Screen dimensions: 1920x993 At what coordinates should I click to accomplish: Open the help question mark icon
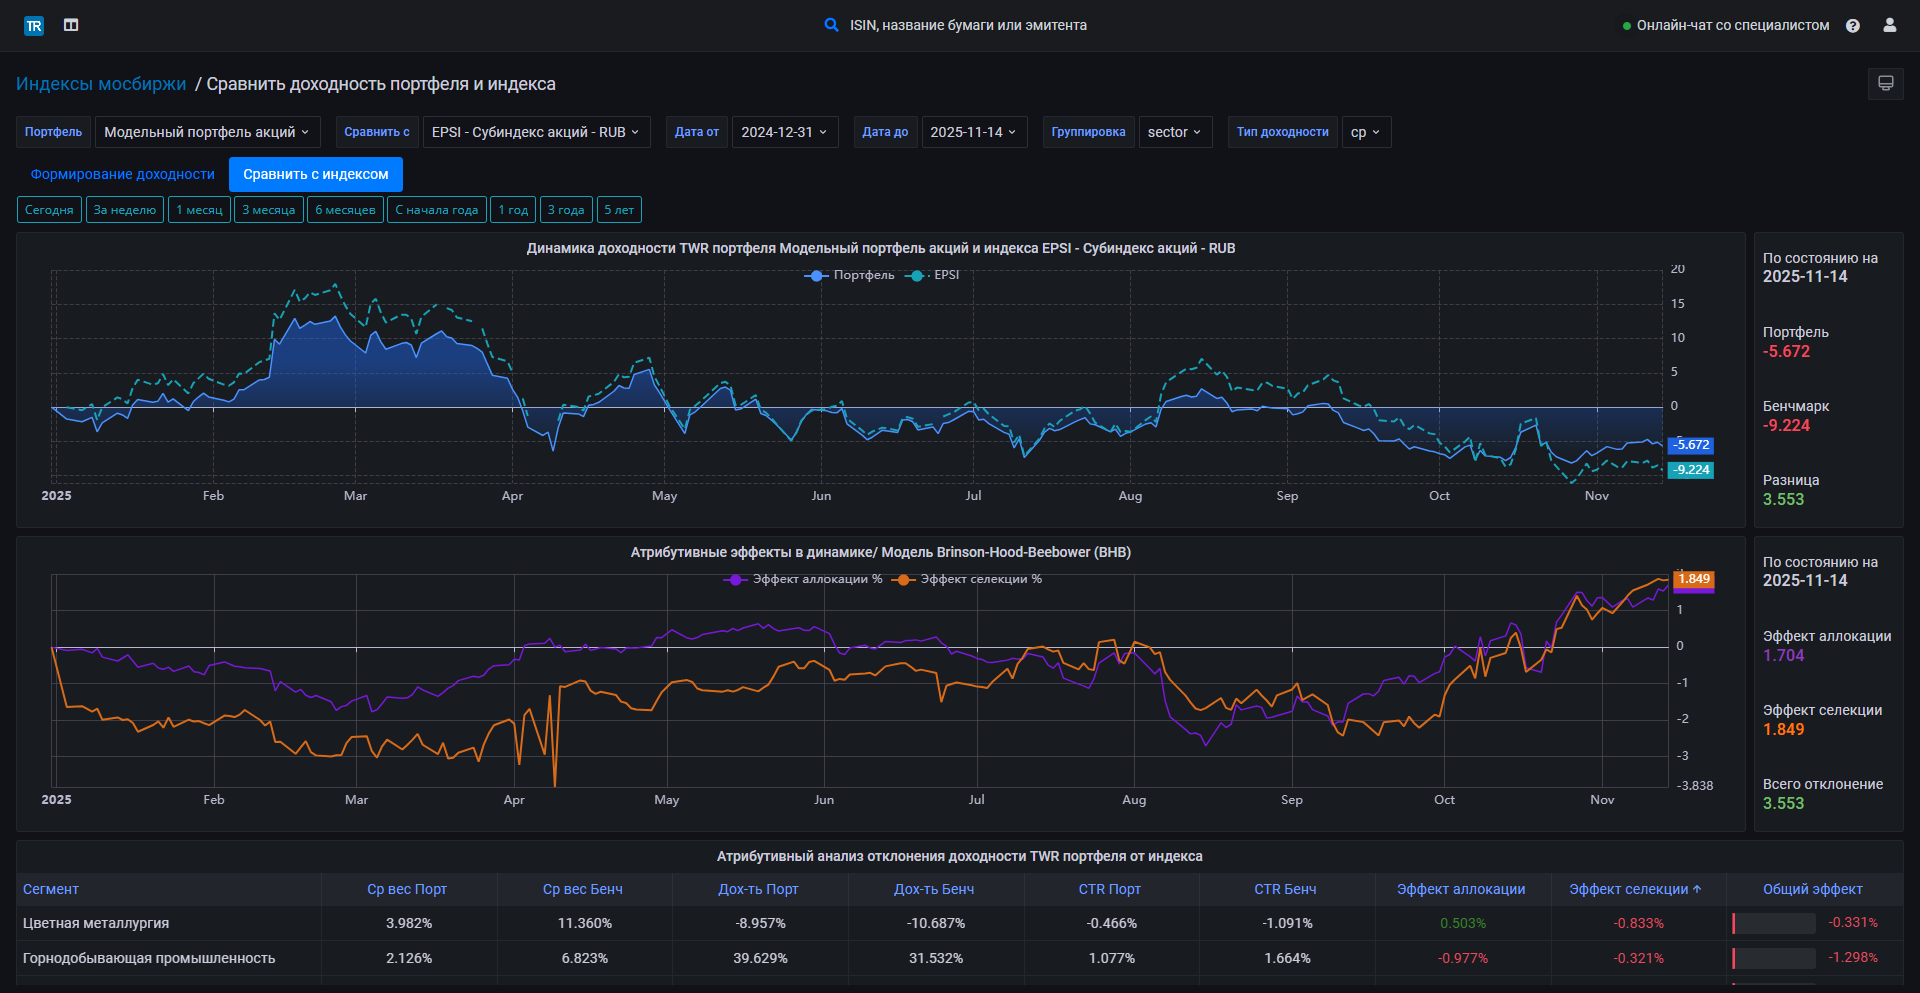(1853, 26)
